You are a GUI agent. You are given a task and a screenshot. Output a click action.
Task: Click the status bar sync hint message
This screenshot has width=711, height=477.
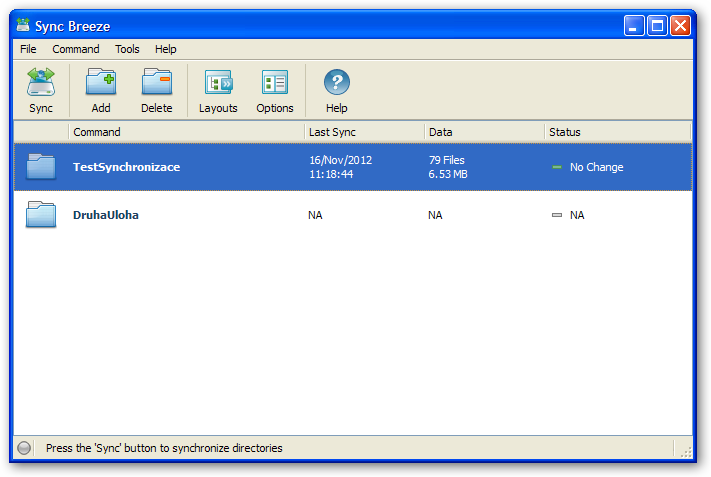tap(164, 448)
